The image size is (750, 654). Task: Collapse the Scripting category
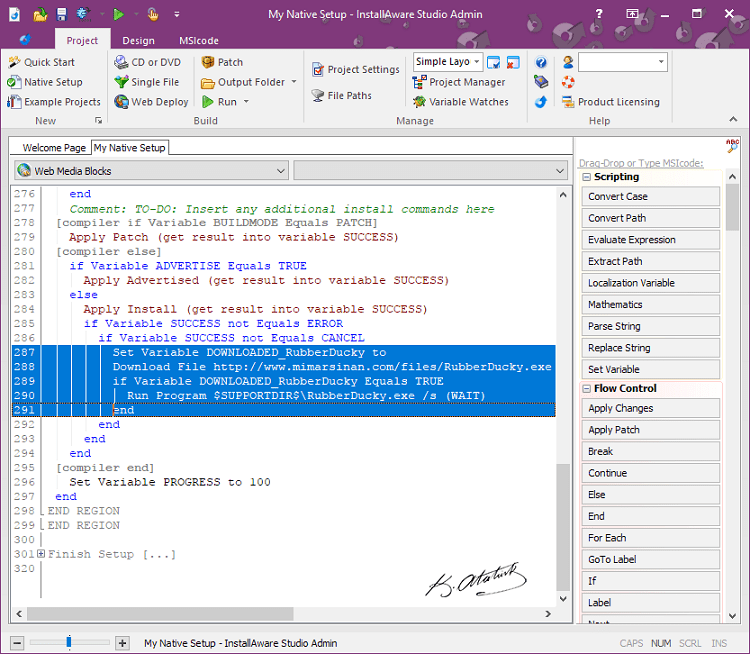click(586, 177)
